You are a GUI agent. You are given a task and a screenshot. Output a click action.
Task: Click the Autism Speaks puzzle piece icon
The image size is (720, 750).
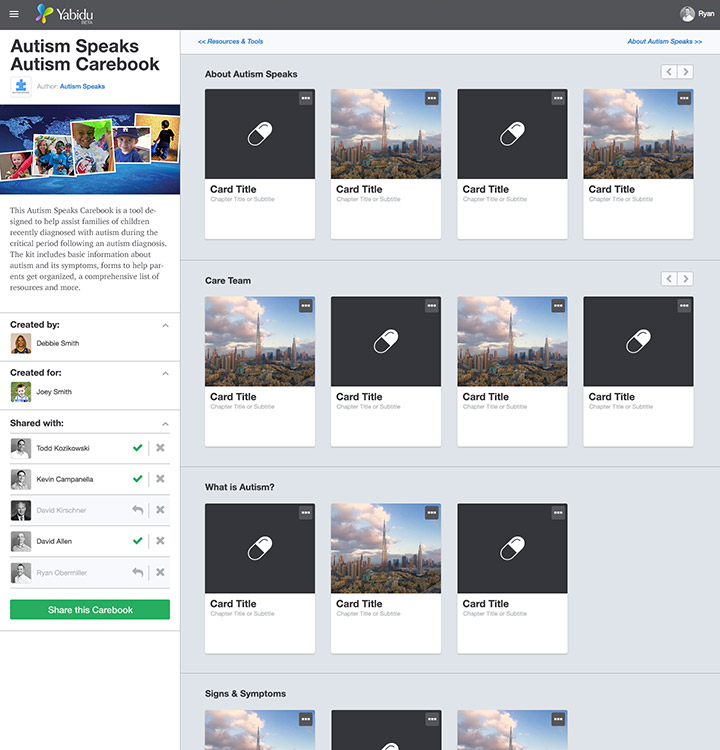pos(21,87)
